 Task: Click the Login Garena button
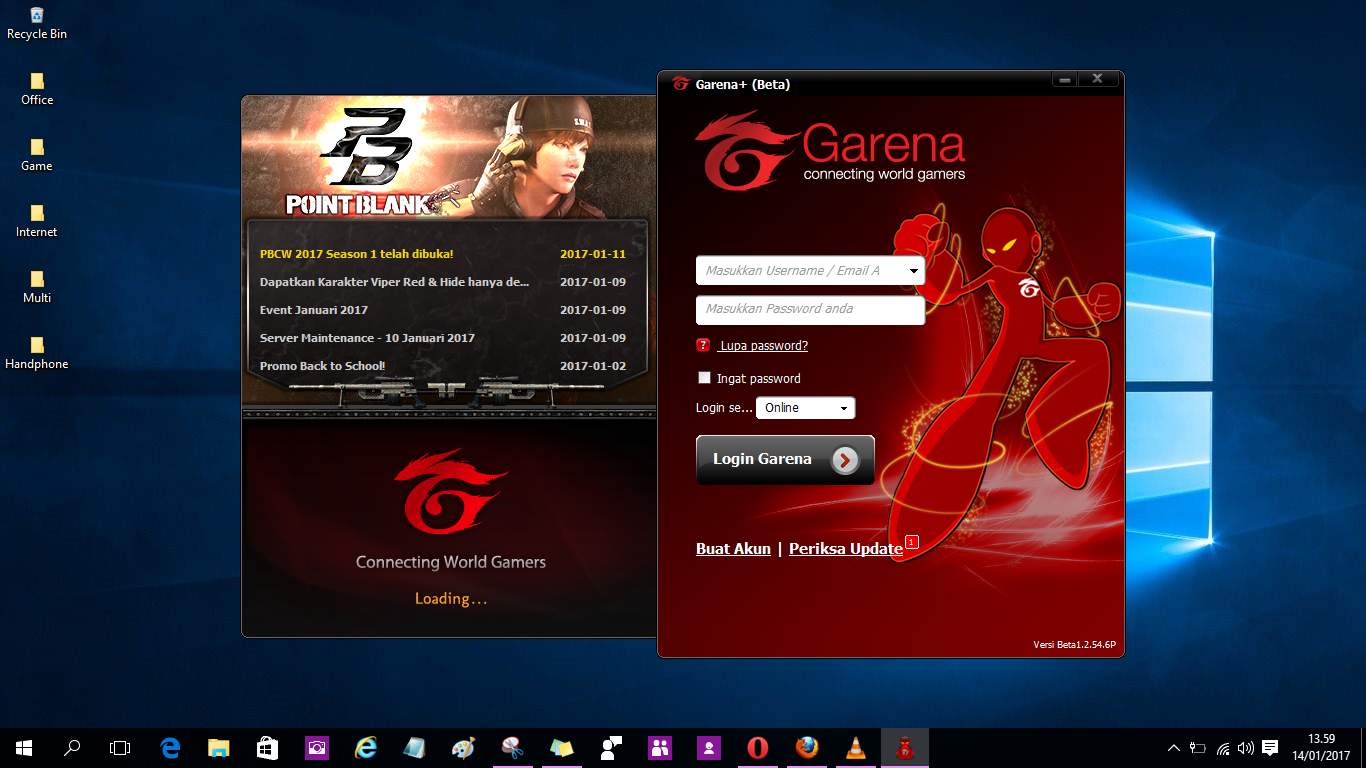[x=785, y=460]
